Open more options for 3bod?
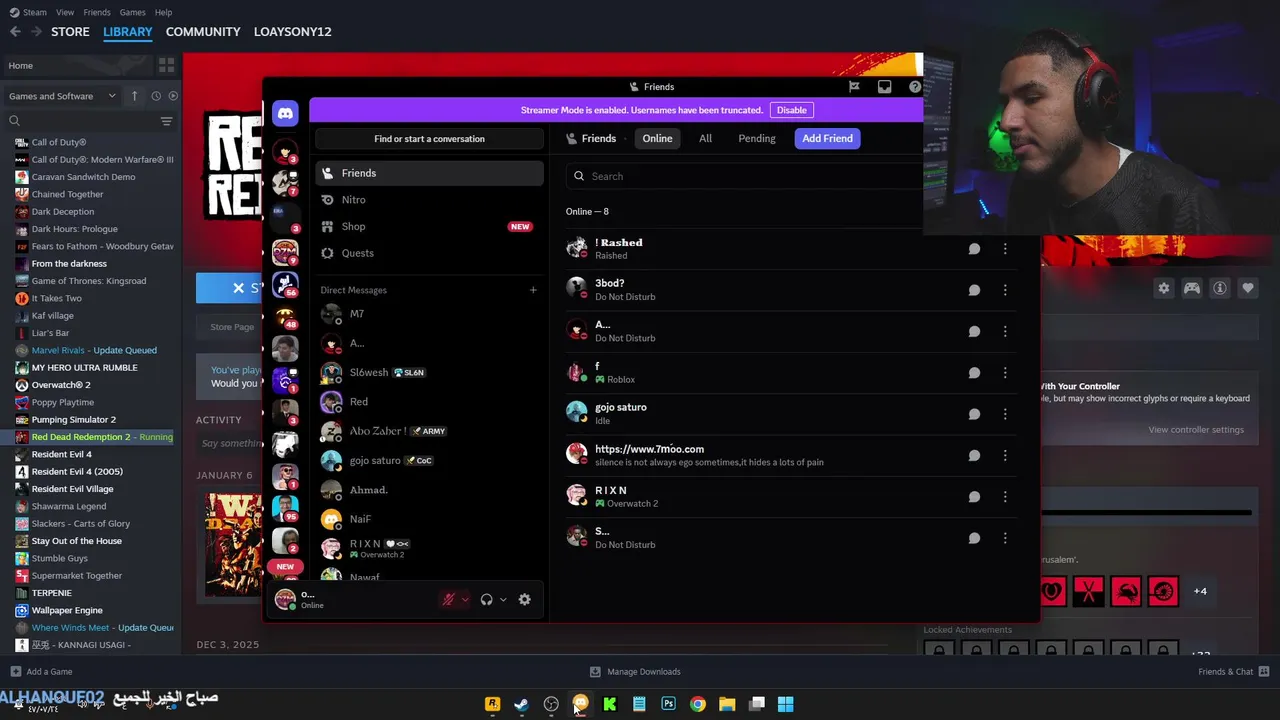 click(1005, 290)
